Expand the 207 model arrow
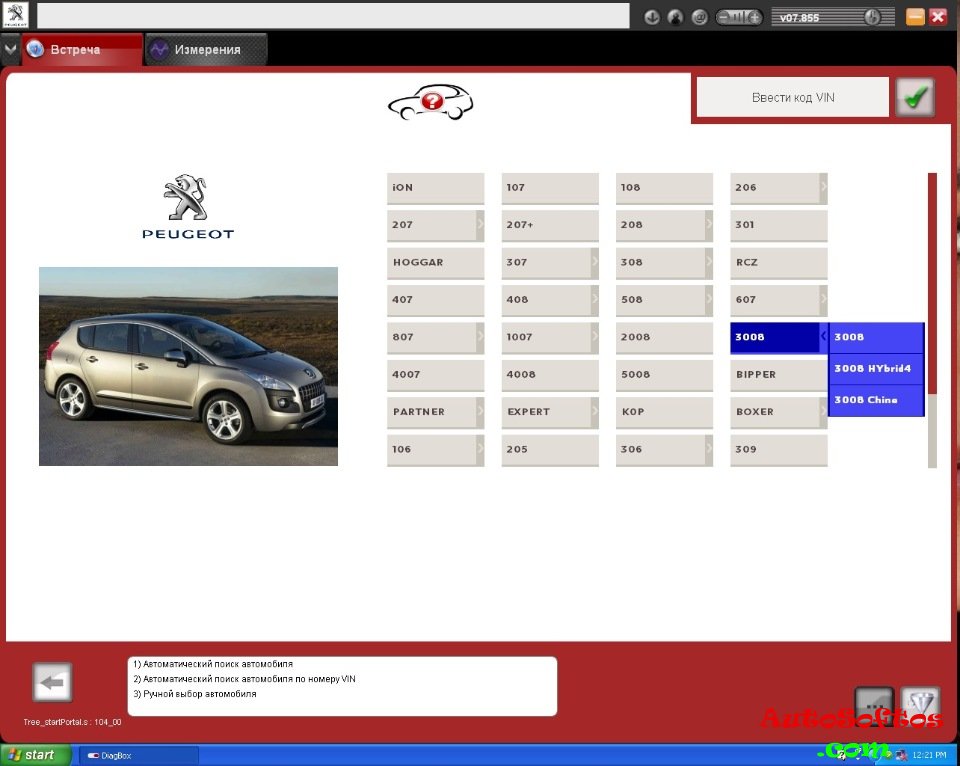The image size is (960, 766). (480, 225)
